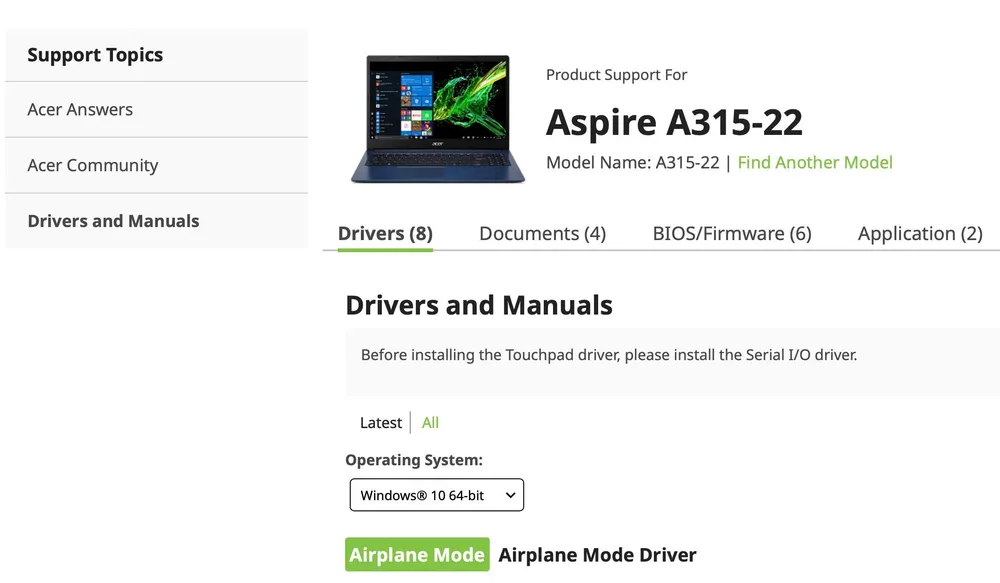
Task: Click the green Airplane Mode badge
Action: click(417, 555)
